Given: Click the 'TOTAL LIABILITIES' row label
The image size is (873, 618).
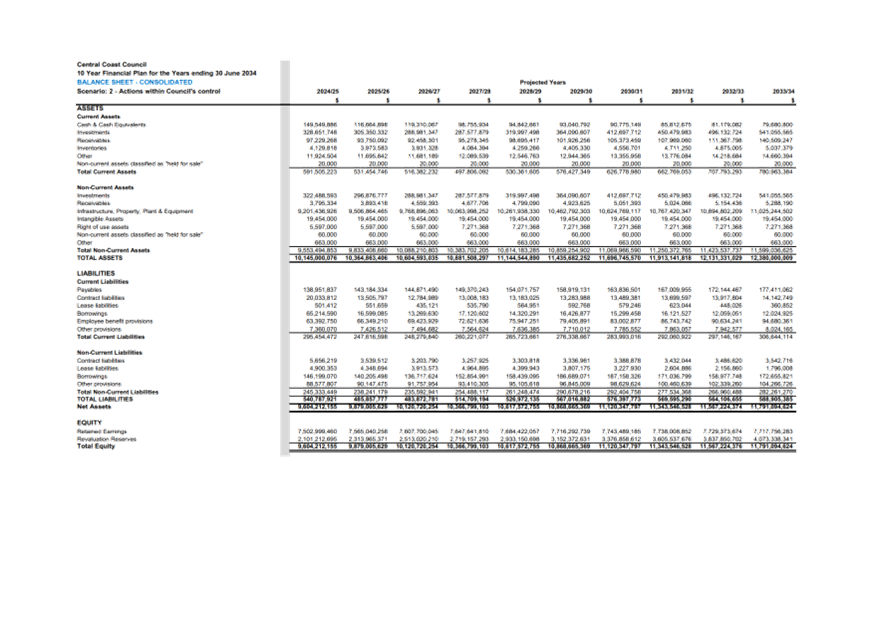Looking at the screenshot, I should point(105,399).
